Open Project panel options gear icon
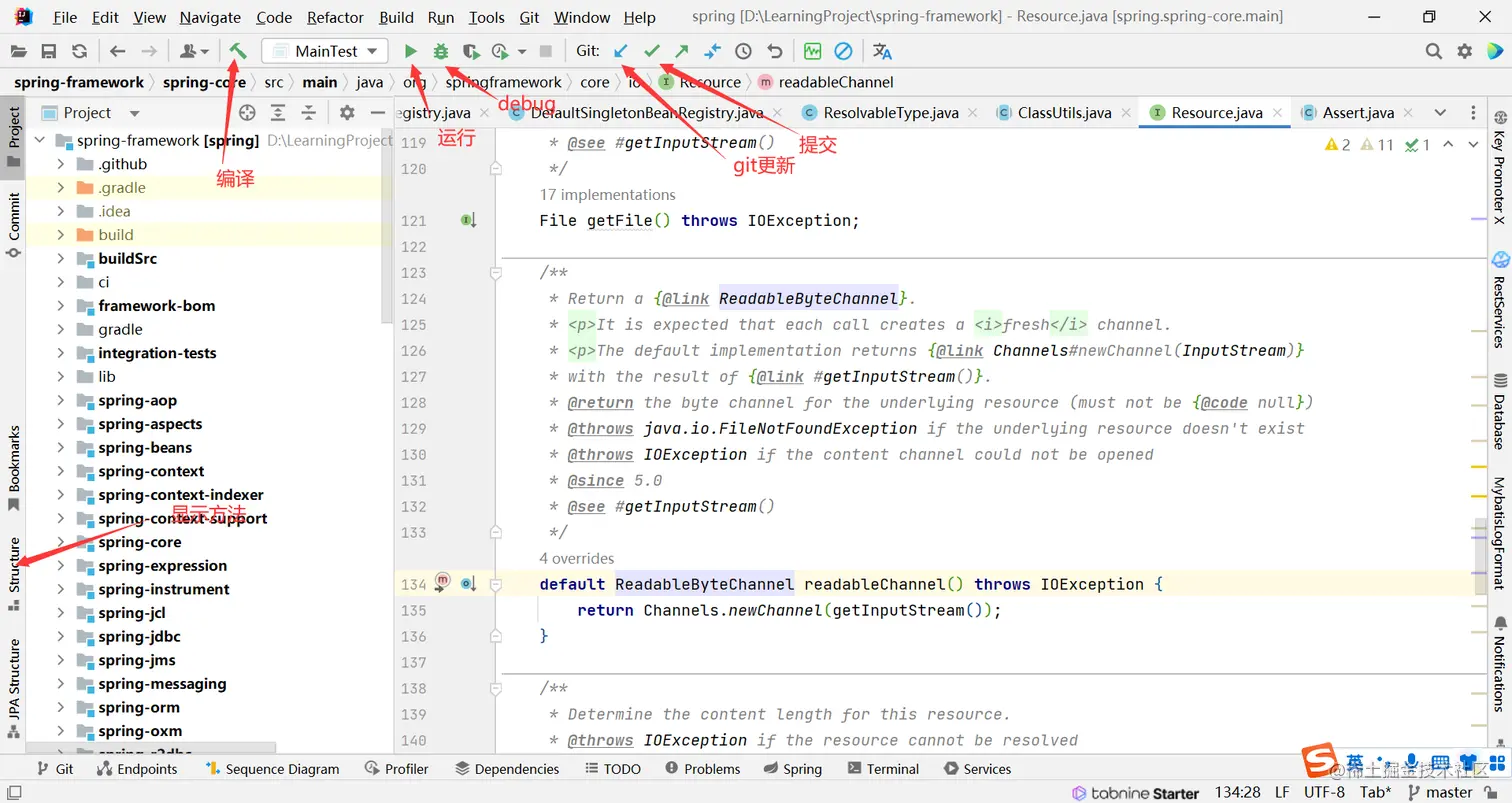1512x803 pixels. click(x=347, y=113)
